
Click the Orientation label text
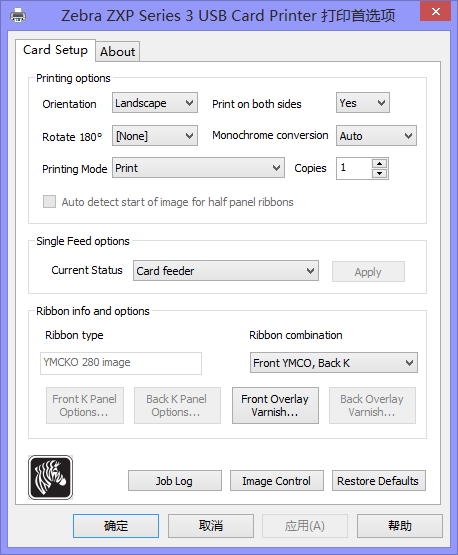(69, 104)
